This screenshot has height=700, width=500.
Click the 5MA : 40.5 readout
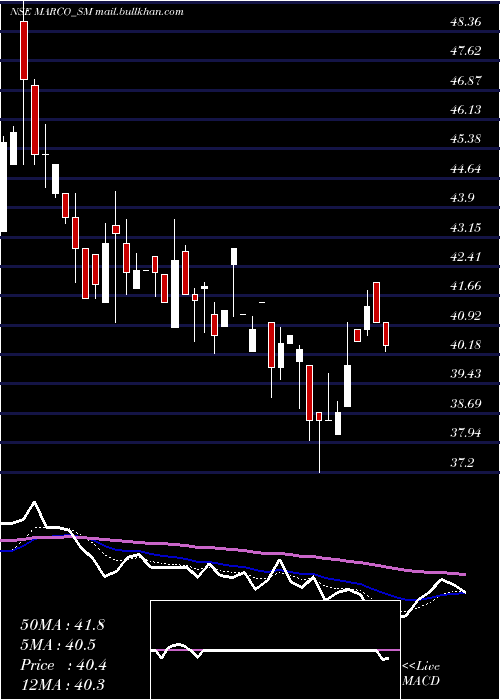coord(58,645)
